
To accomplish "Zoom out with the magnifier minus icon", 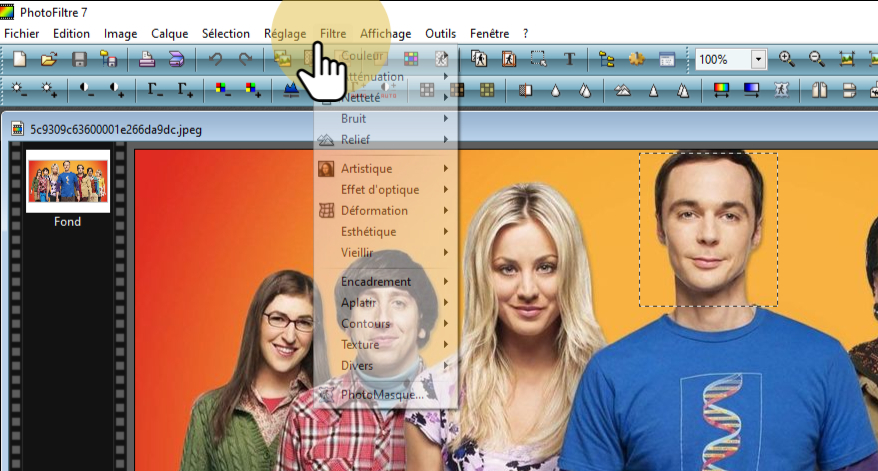I will coord(817,59).
